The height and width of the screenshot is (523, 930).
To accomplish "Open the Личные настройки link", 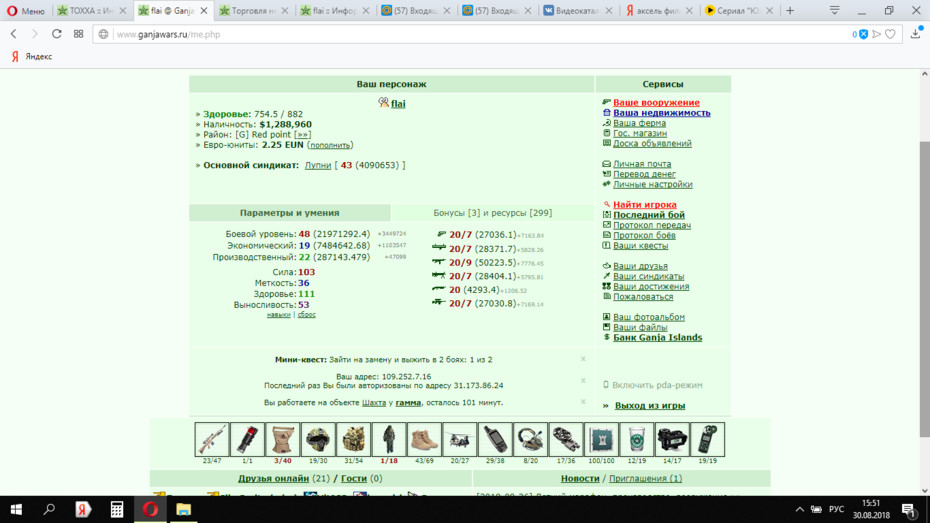I will coord(652,184).
